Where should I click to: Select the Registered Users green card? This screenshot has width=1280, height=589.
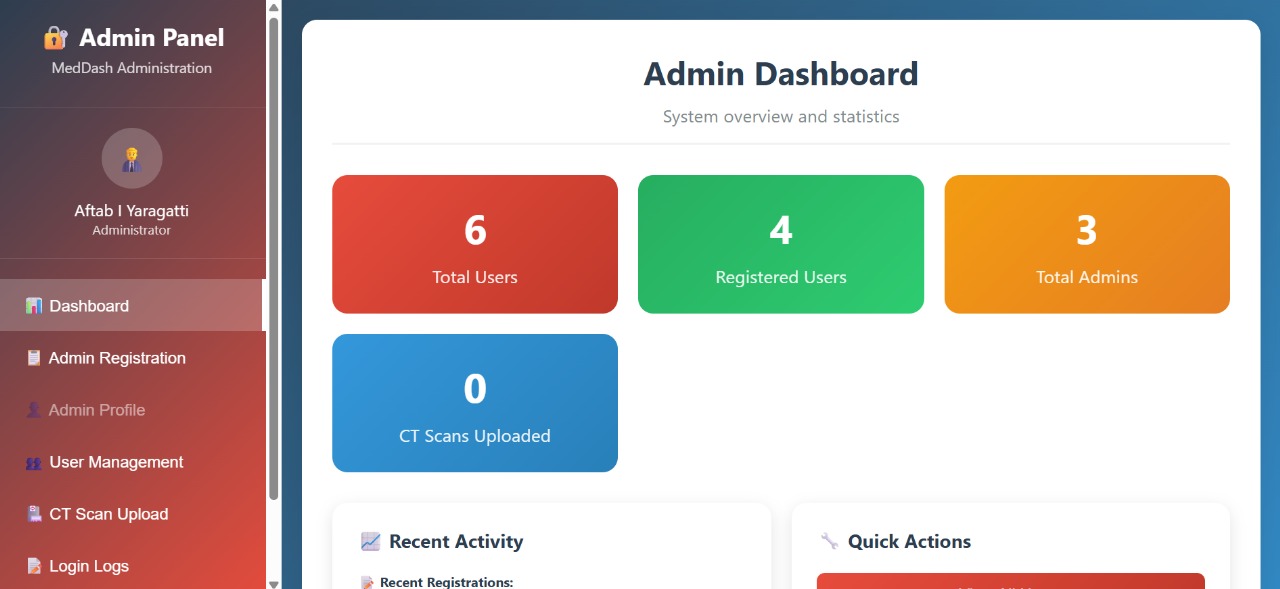click(x=781, y=244)
